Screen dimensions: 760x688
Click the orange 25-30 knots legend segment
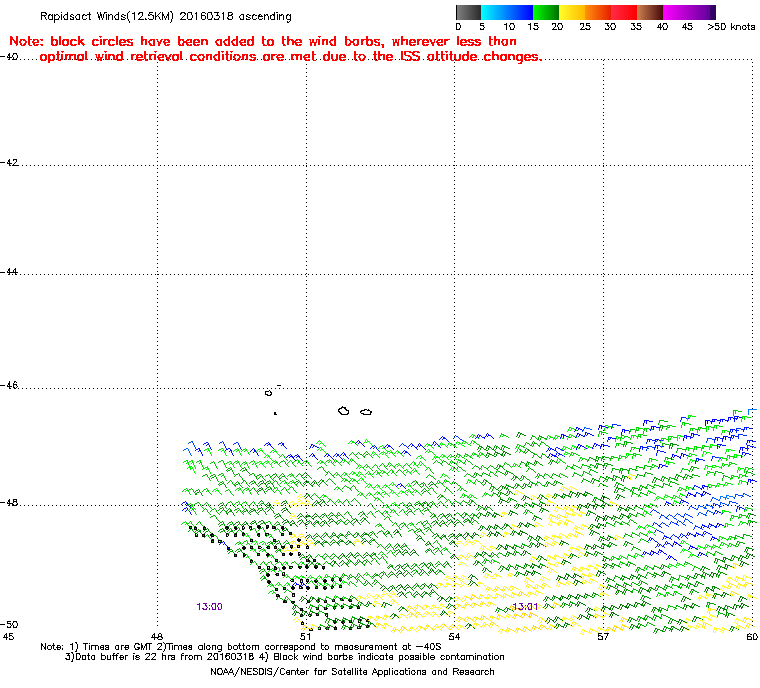tap(598, 12)
